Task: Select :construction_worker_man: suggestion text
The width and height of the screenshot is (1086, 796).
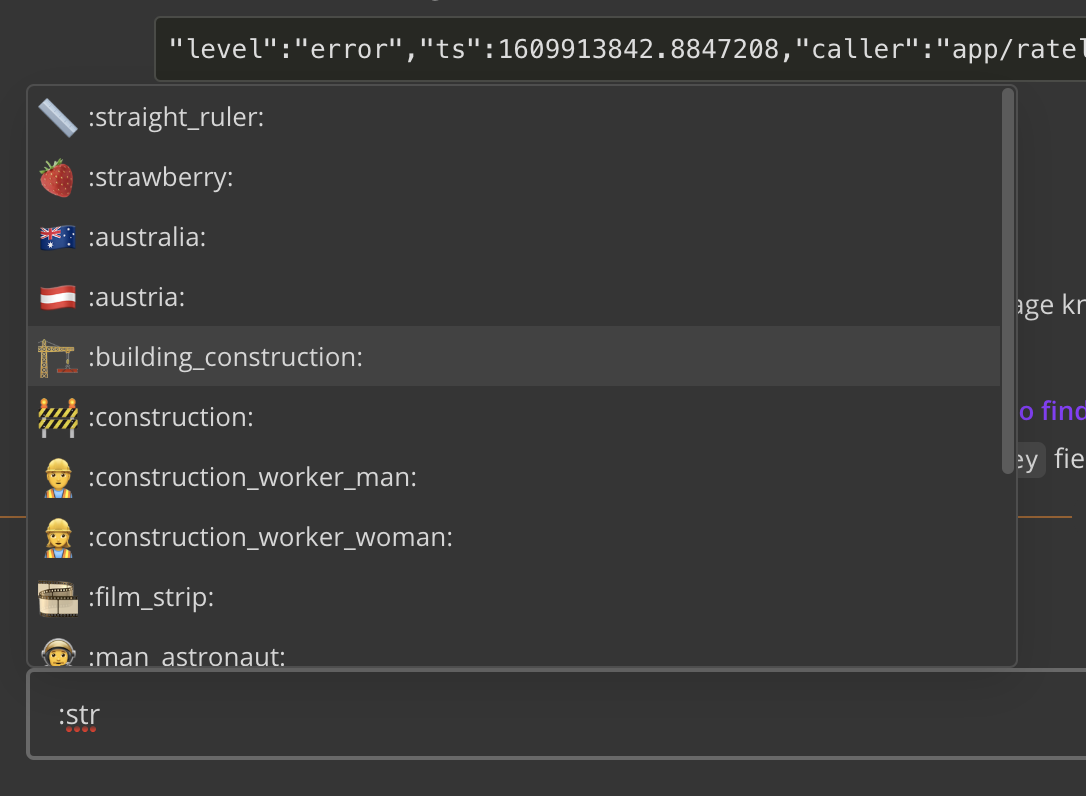Action: coord(252,477)
